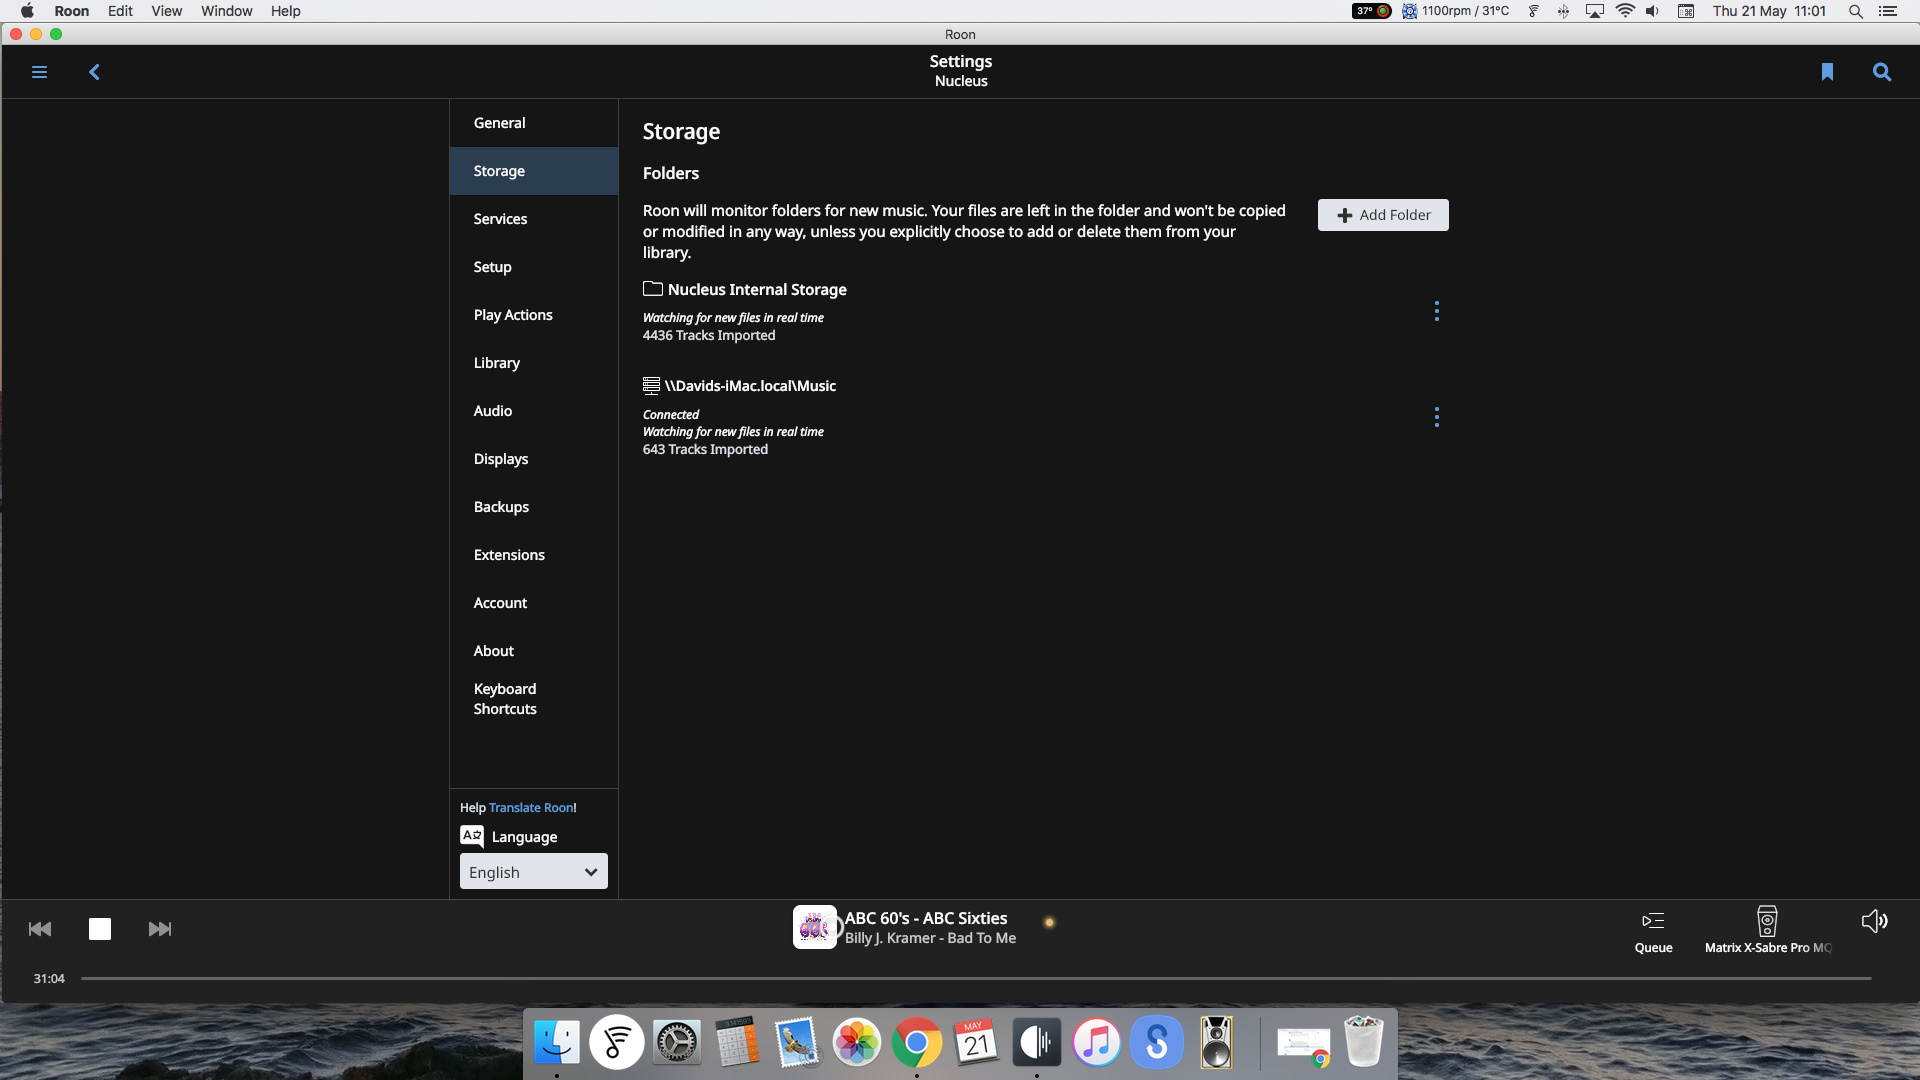Open options for Nucleus Internal Storage
The height and width of the screenshot is (1080, 1920).
click(1437, 311)
